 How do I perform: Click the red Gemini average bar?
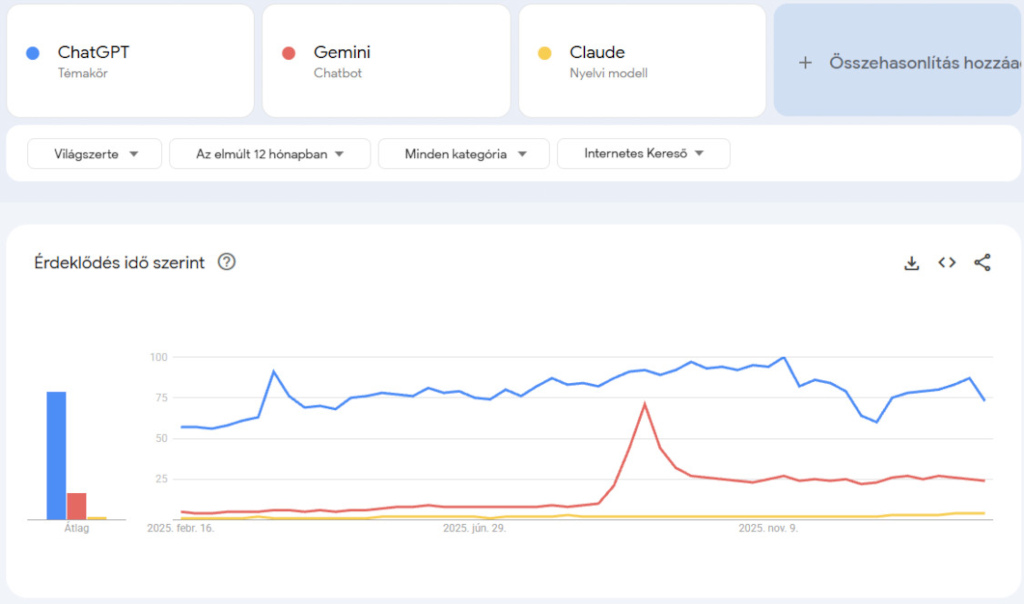77,506
